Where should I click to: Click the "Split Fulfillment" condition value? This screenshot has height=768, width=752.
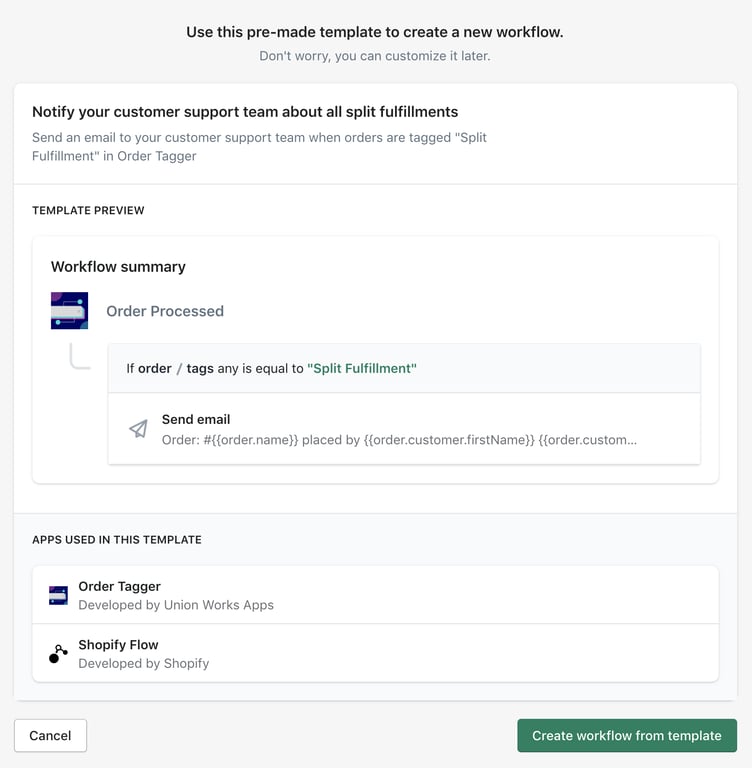(362, 368)
